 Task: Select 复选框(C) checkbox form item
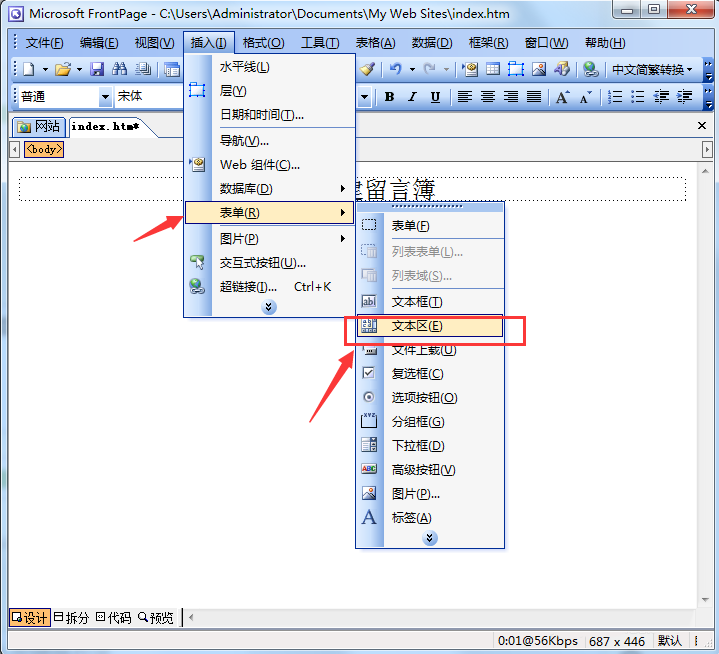pos(430,374)
